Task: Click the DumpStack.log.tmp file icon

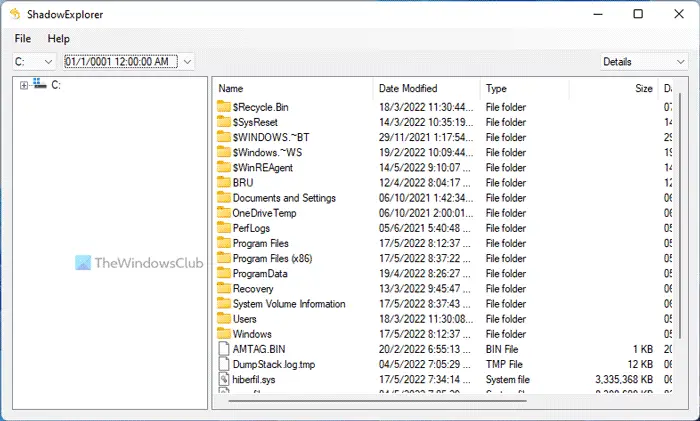Action: coord(224,364)
